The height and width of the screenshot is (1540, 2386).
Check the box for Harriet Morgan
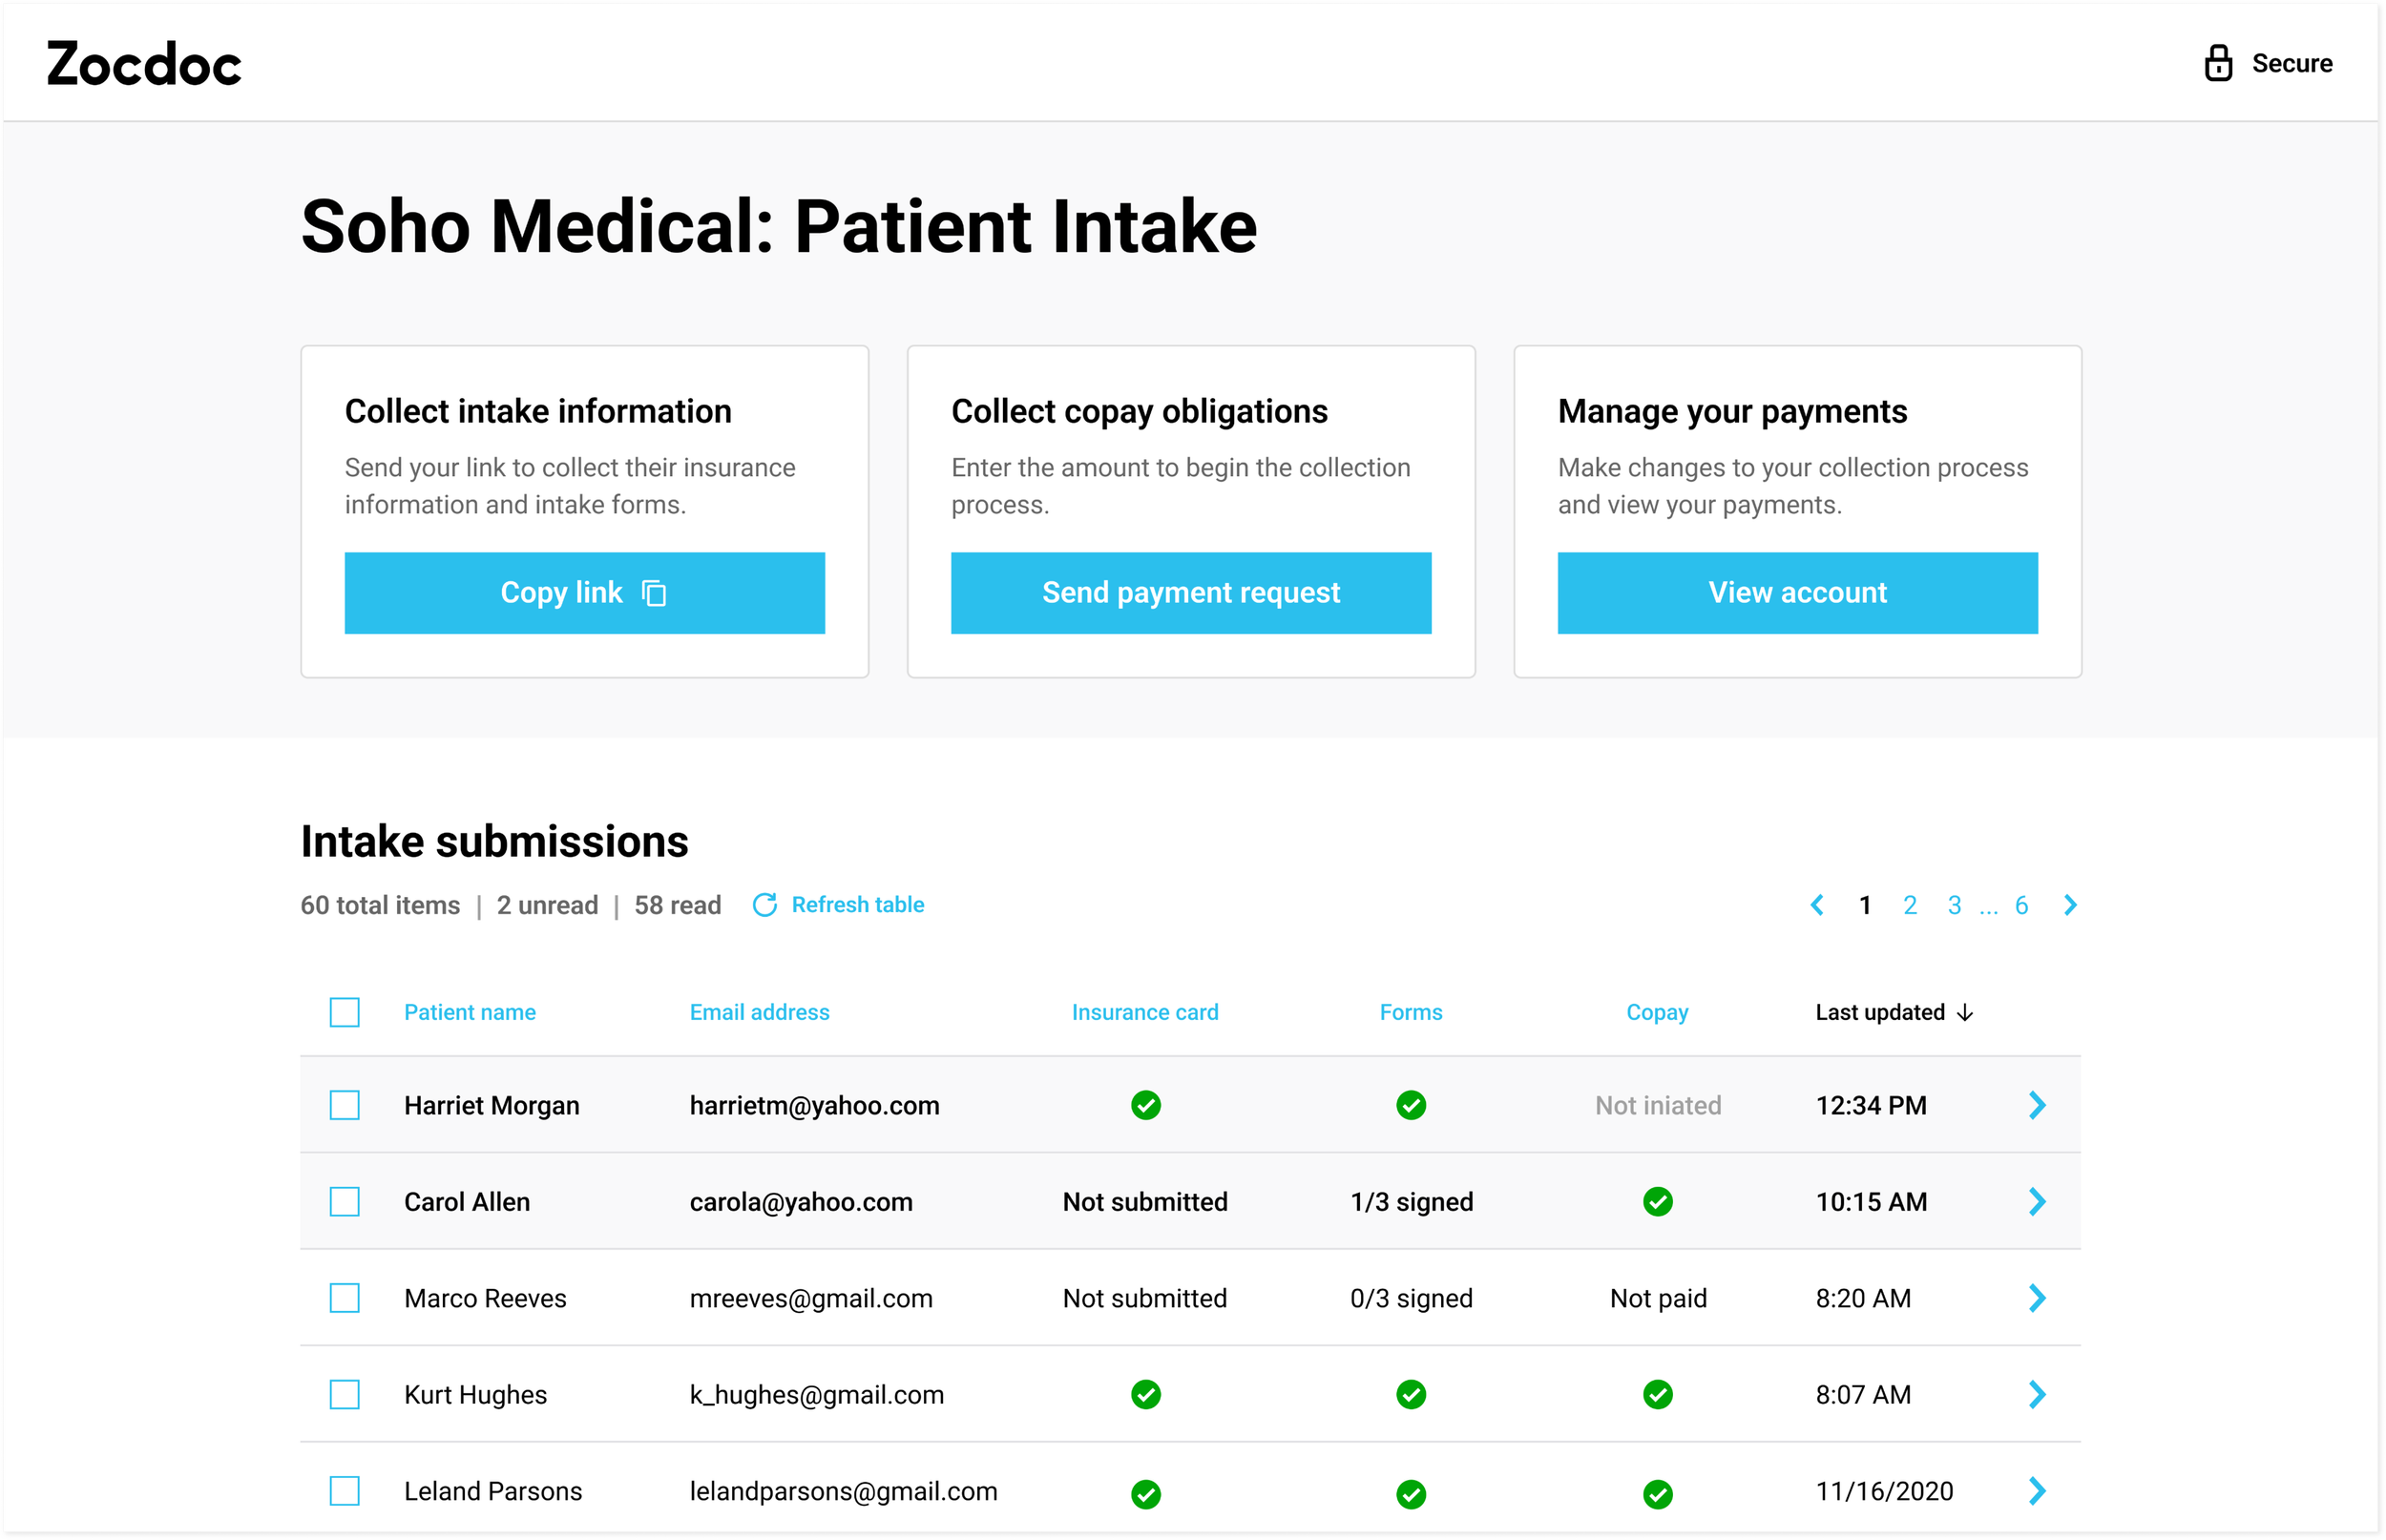[x=345, y=1105]
